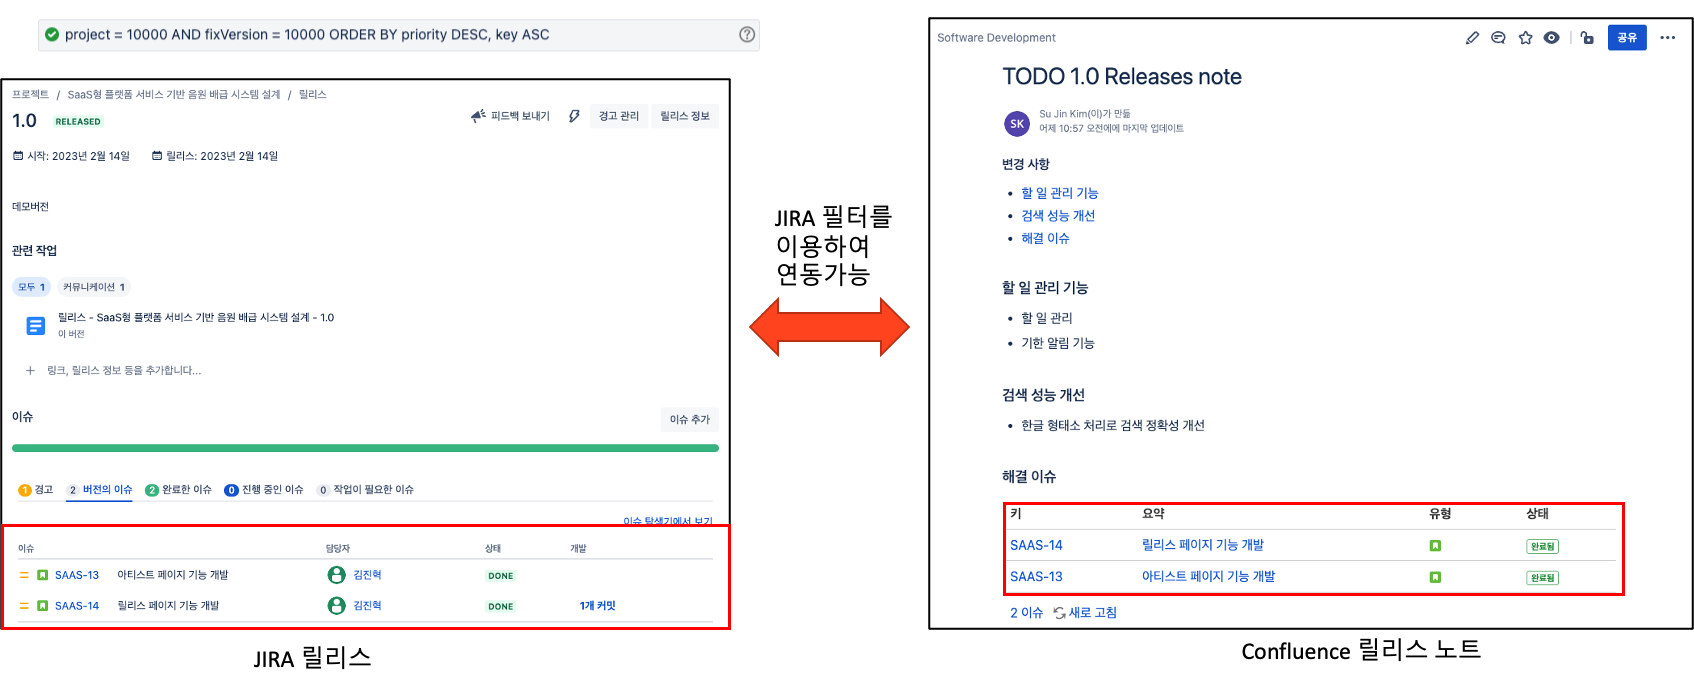
Task: Click the assignee avatar on SAAS-14 row
Action: [x=337, y=606]
